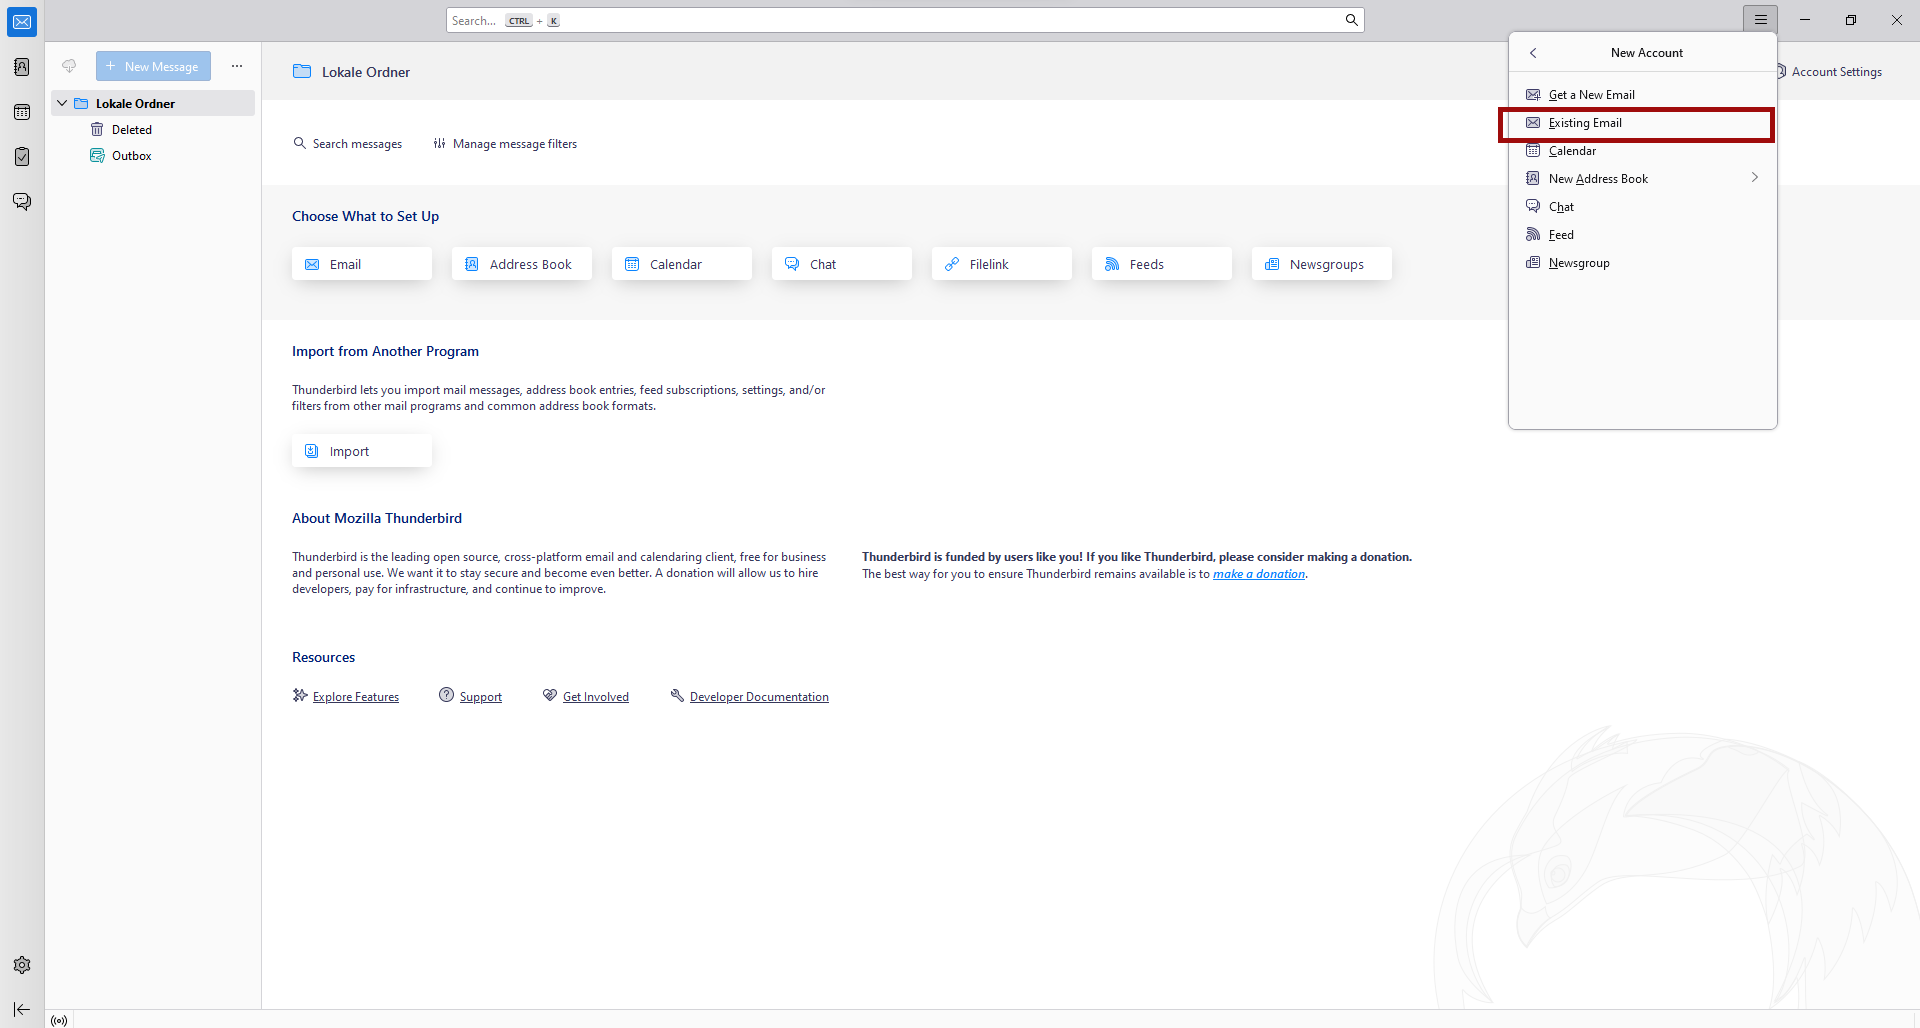Choose Chat in New Account menu
The image size is (1920, 1028).
1642,207
